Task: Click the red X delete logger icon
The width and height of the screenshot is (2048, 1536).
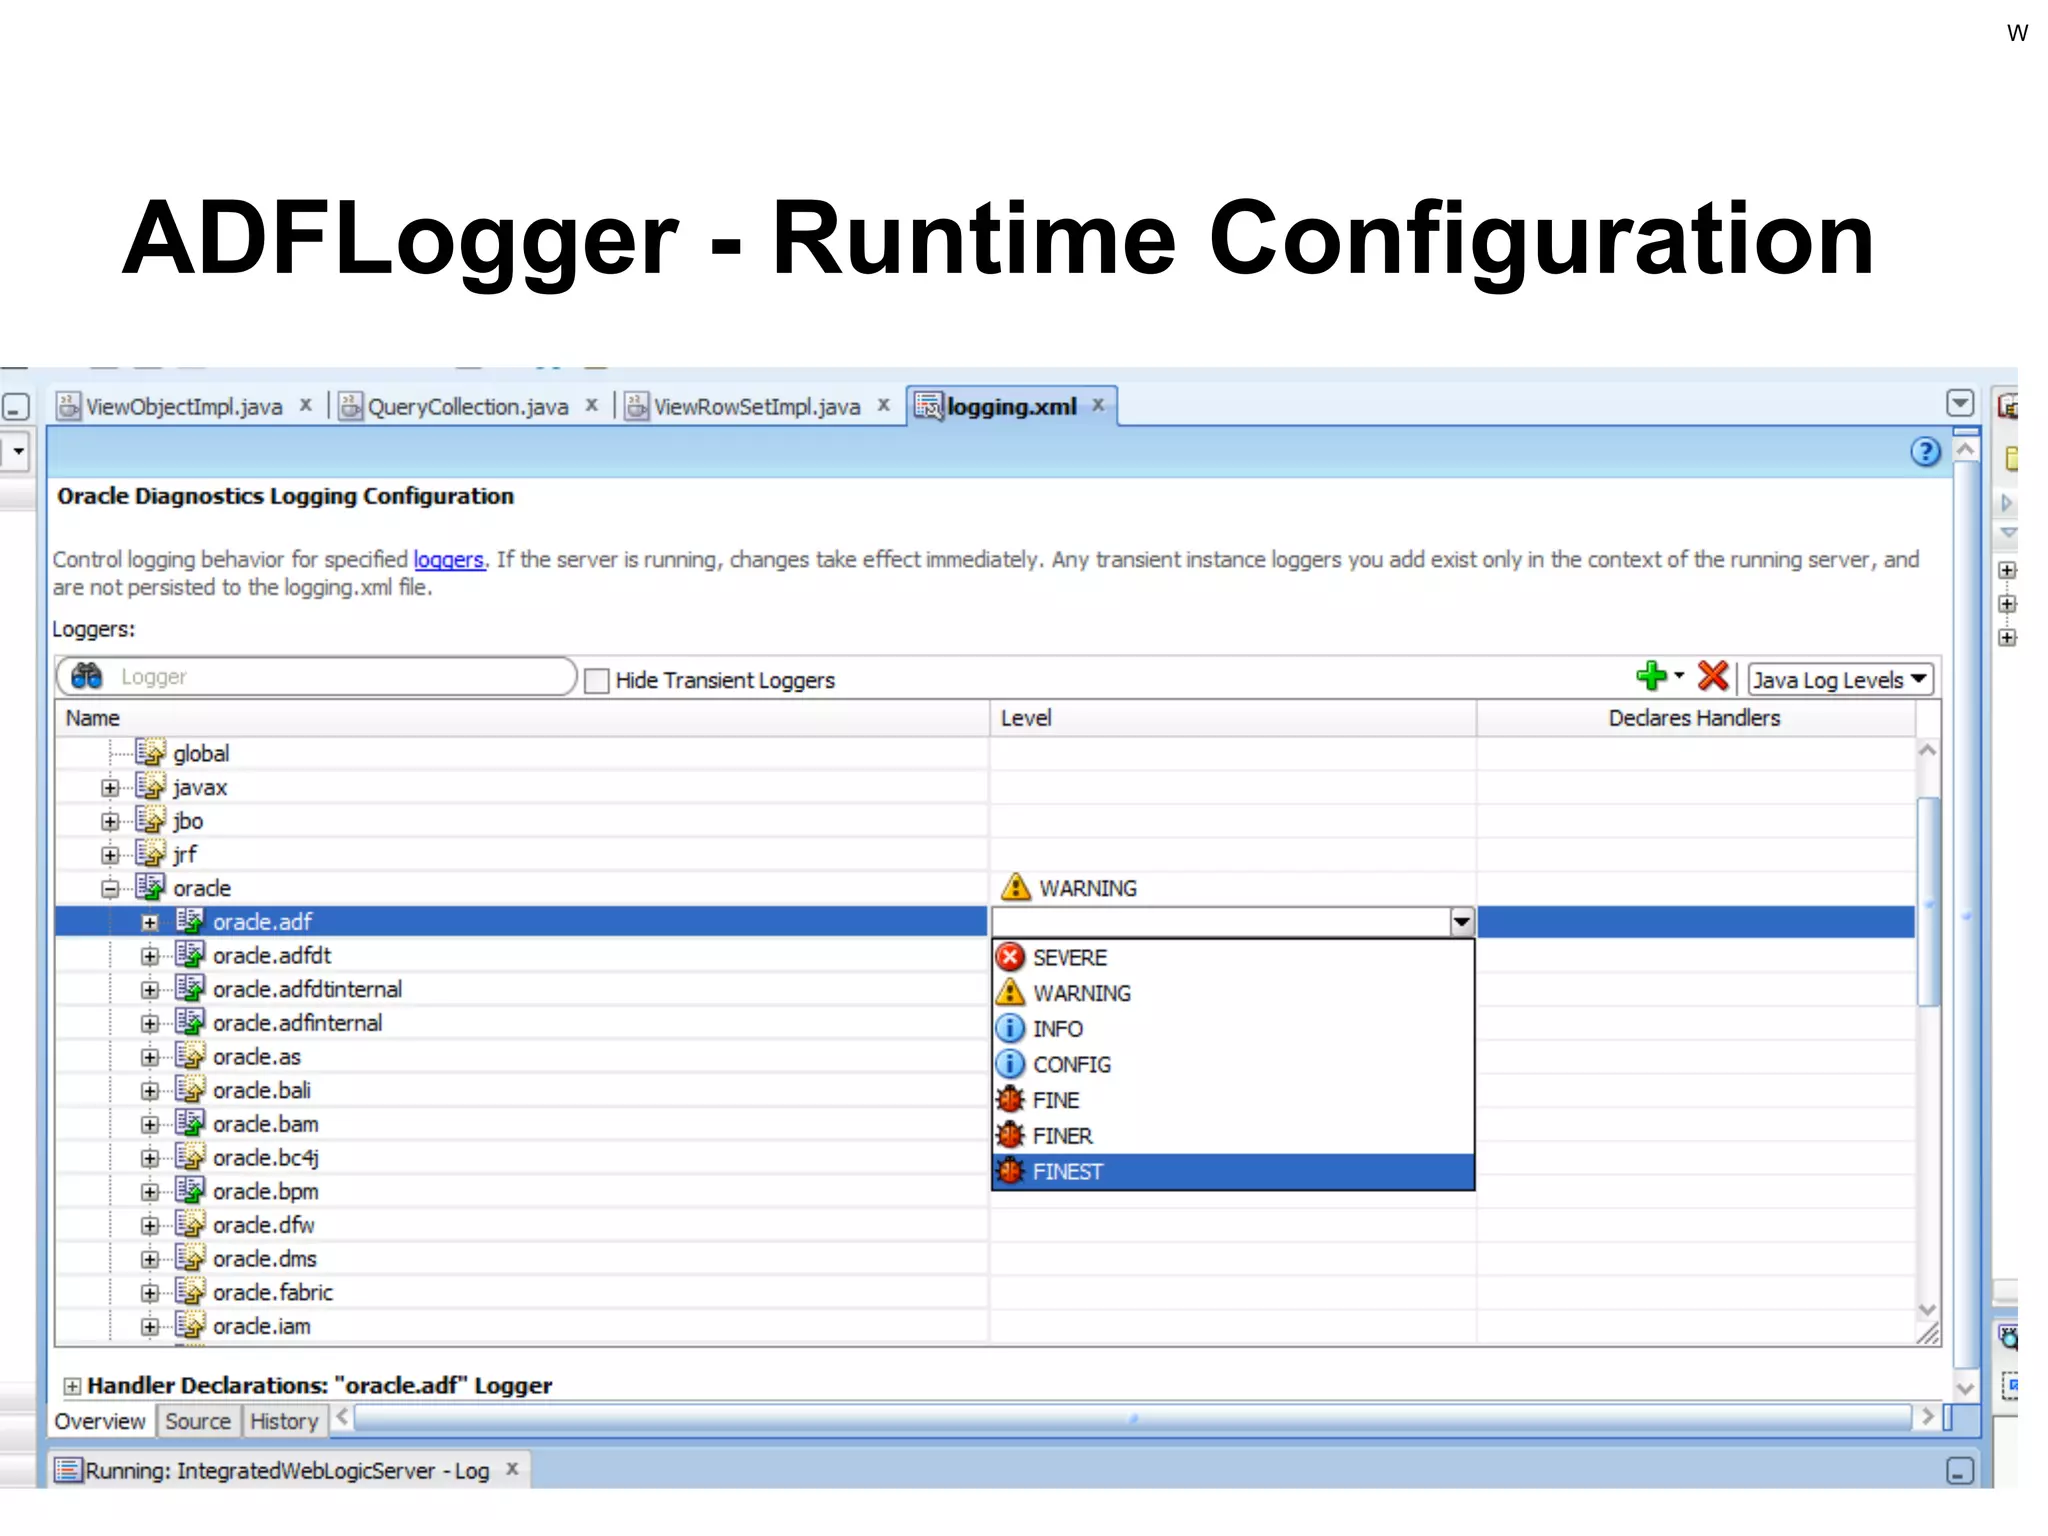Action: 1713,677
